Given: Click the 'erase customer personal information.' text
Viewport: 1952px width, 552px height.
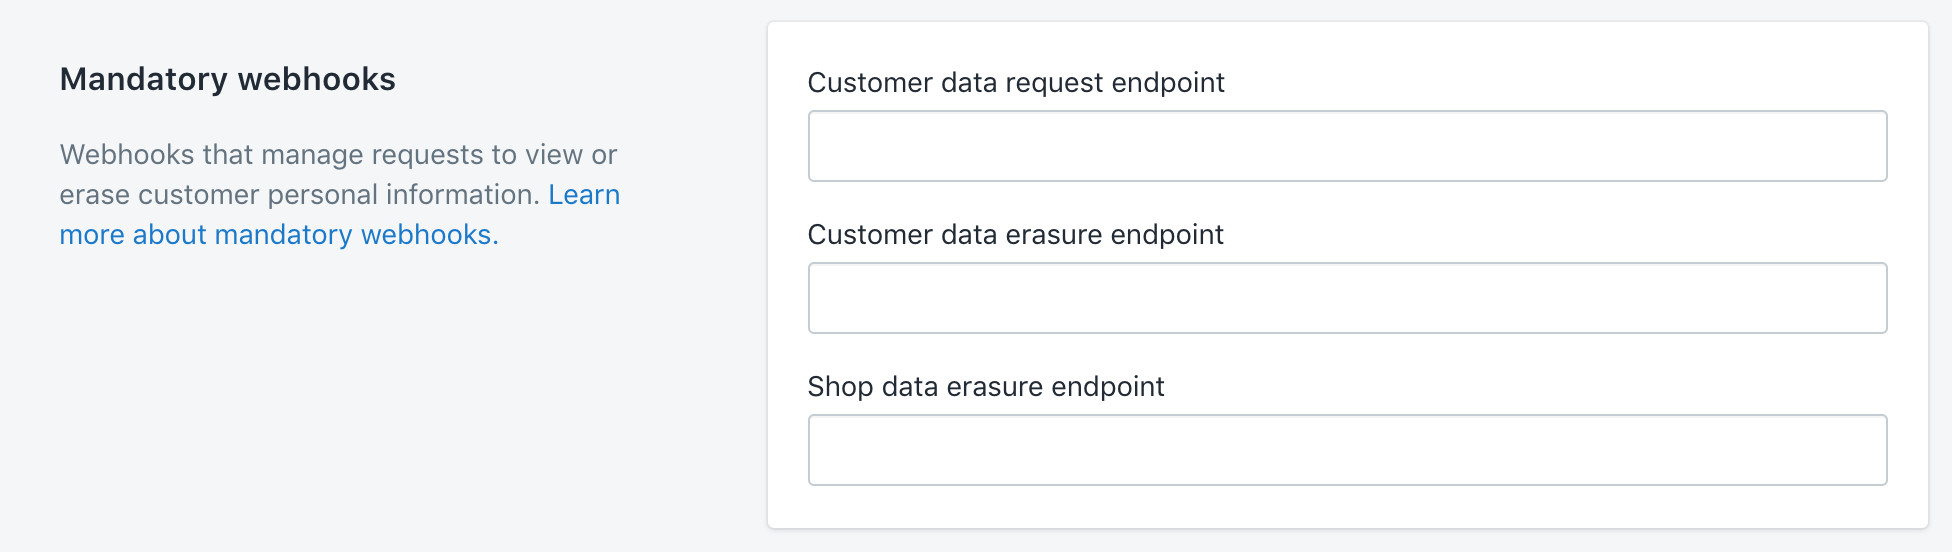Looking at the screenshot, I should (x=300, y=195).
